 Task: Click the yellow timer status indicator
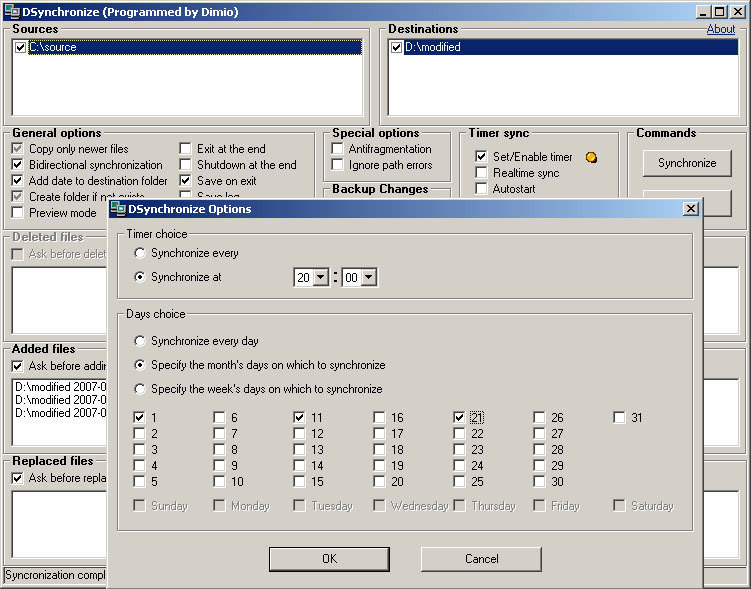click(592, 157)
